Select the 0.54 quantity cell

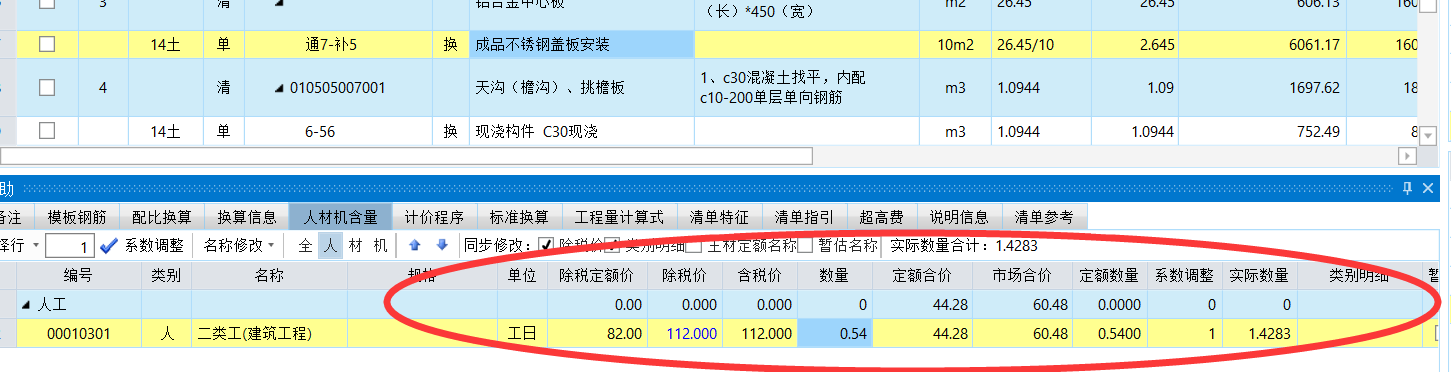834,333
